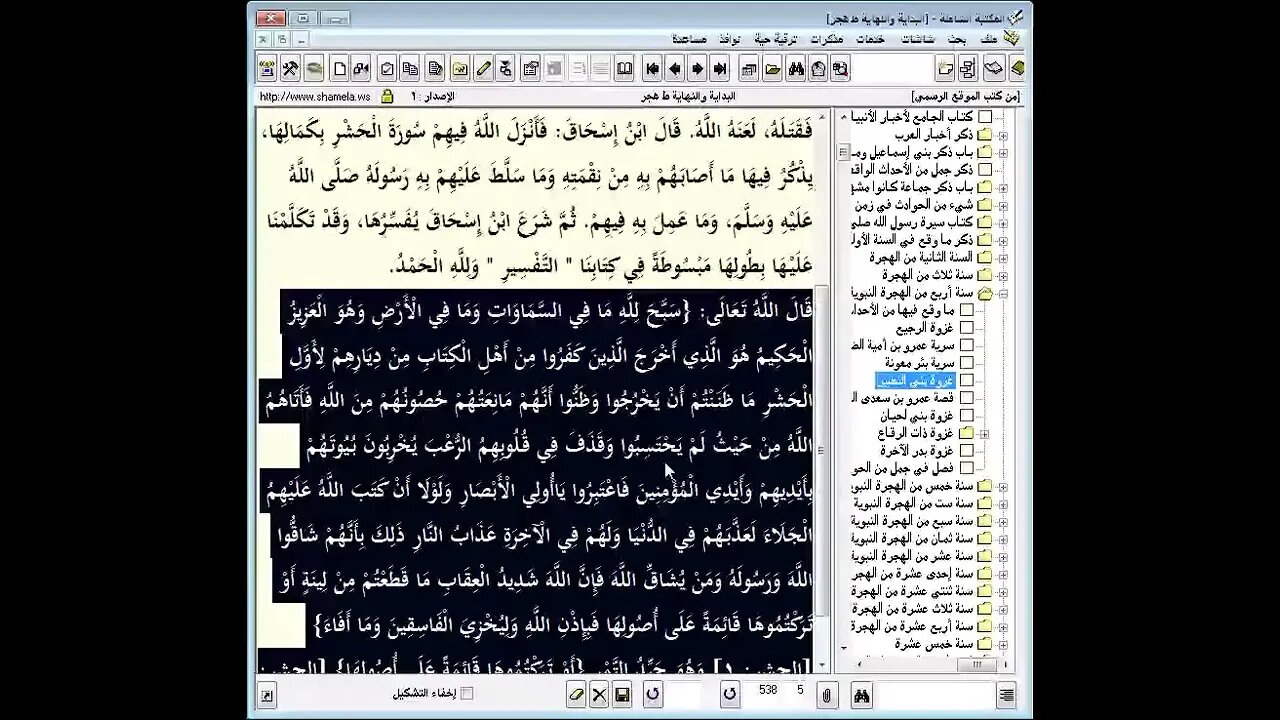Click the open gray book toolbar icon
This screenshot has height=720, width=1280.
(x=993, y=69)
